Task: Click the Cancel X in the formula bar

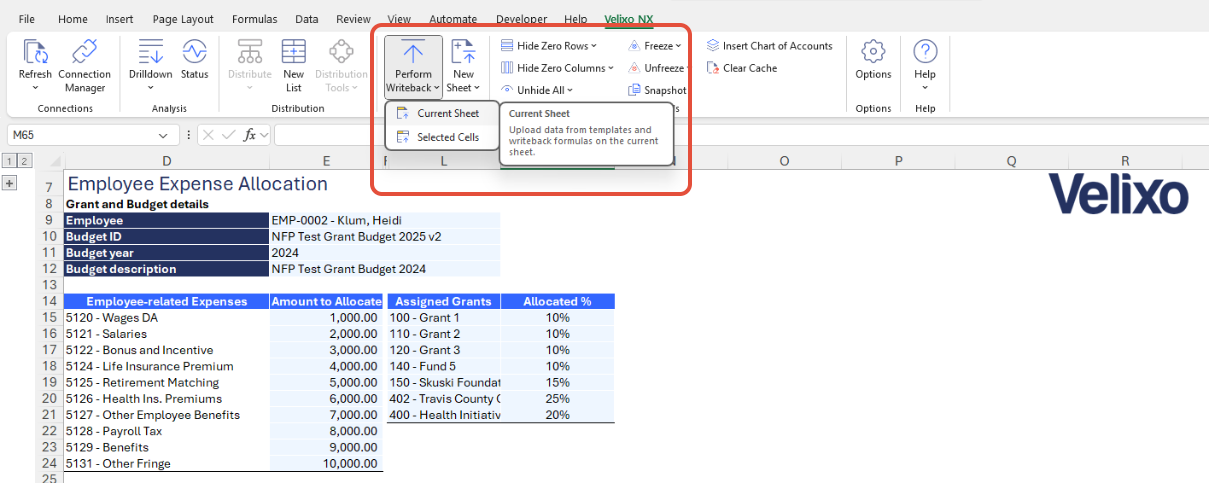Action: pyautogui.click(x=207, y=135)
